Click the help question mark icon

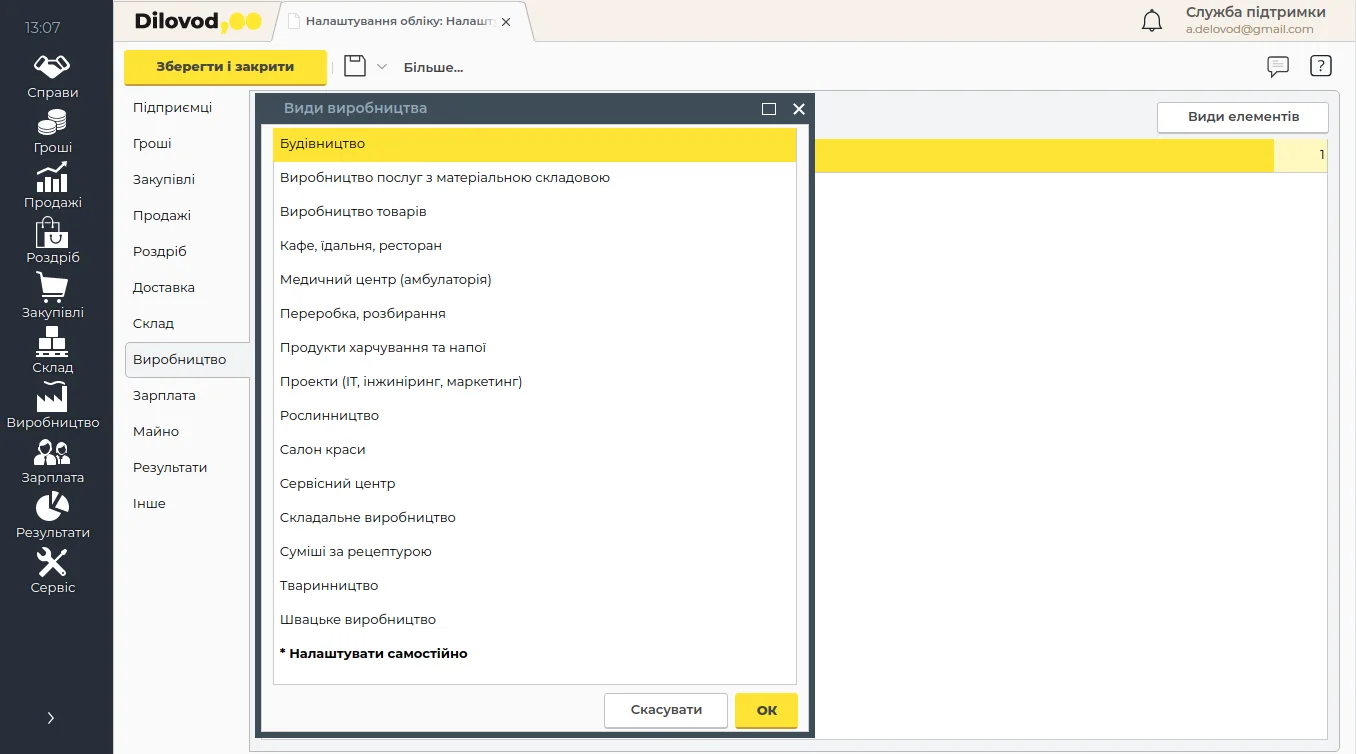(1320, 67)
